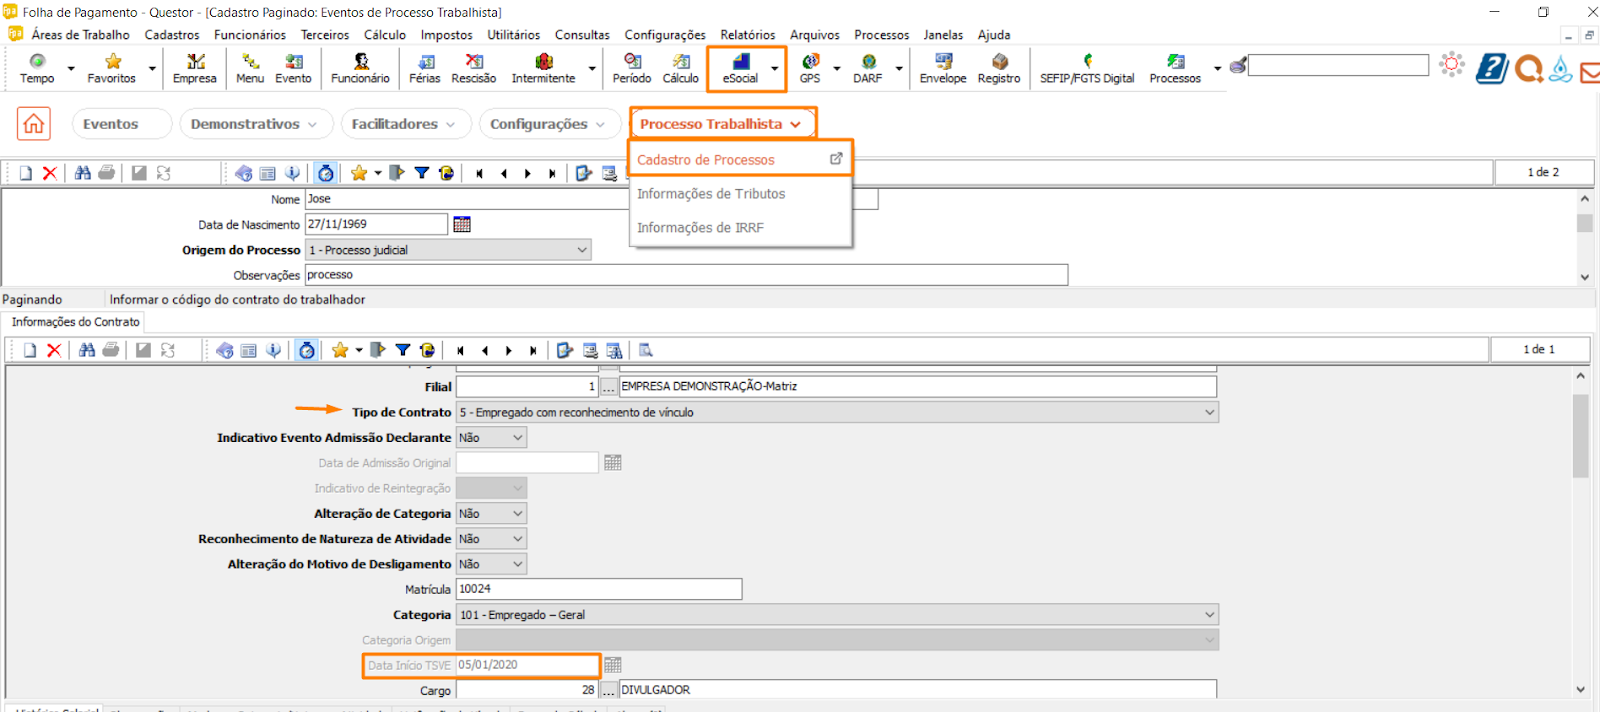Click the Eventos button

[x=122, y=124]
